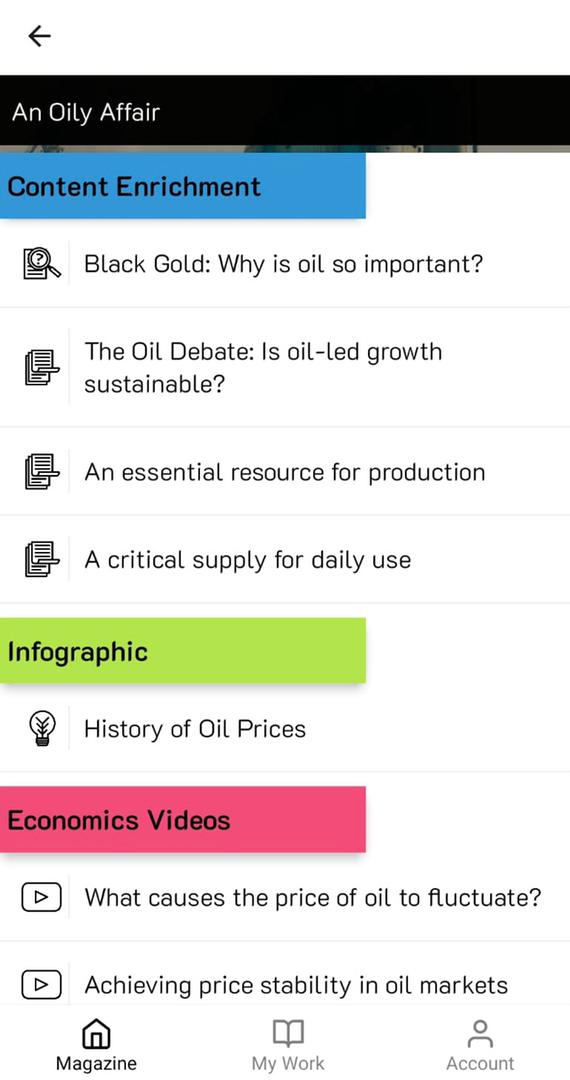Click the magnifier icon beside Black Gold
Screen dimensions: 570x1080
[x=42, y=264]
